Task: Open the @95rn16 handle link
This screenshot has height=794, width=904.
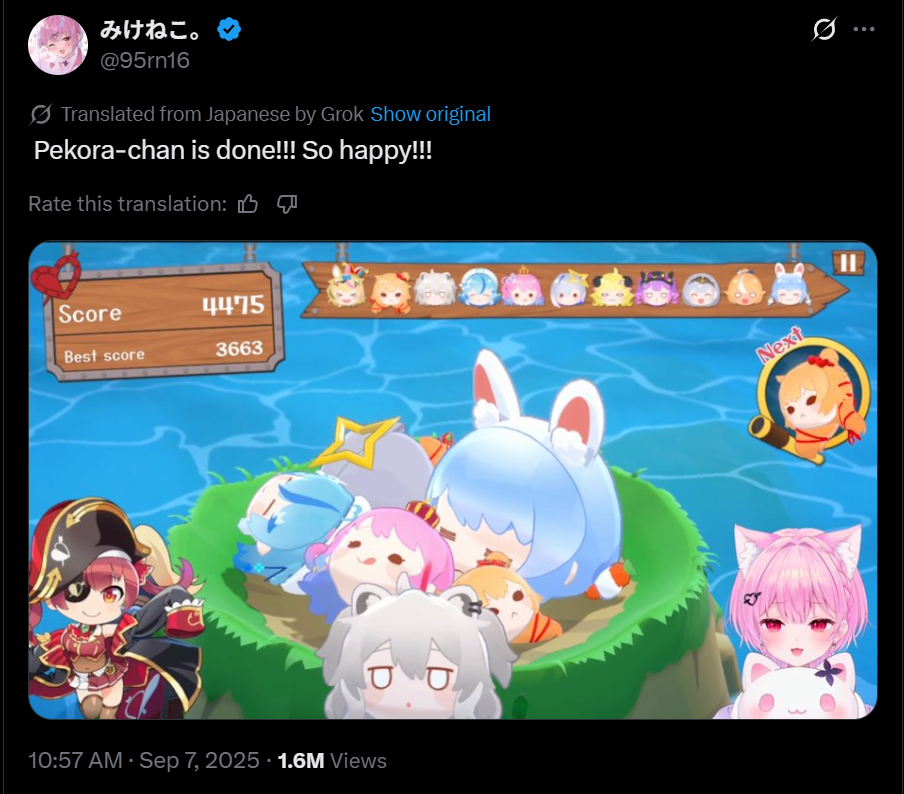Action: click(145, 60)
